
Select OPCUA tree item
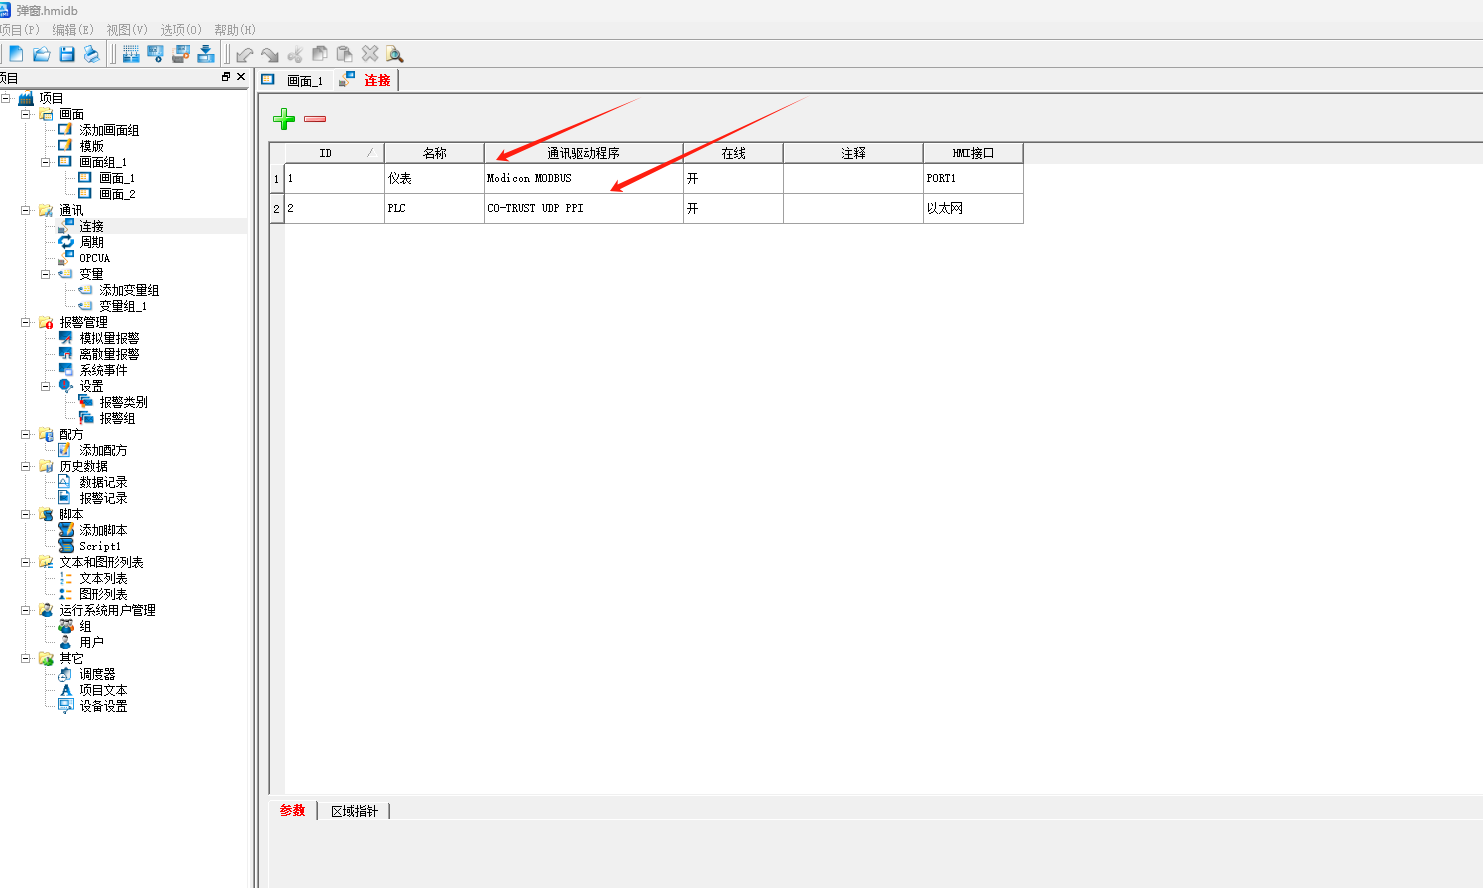[x=94, y=258]
